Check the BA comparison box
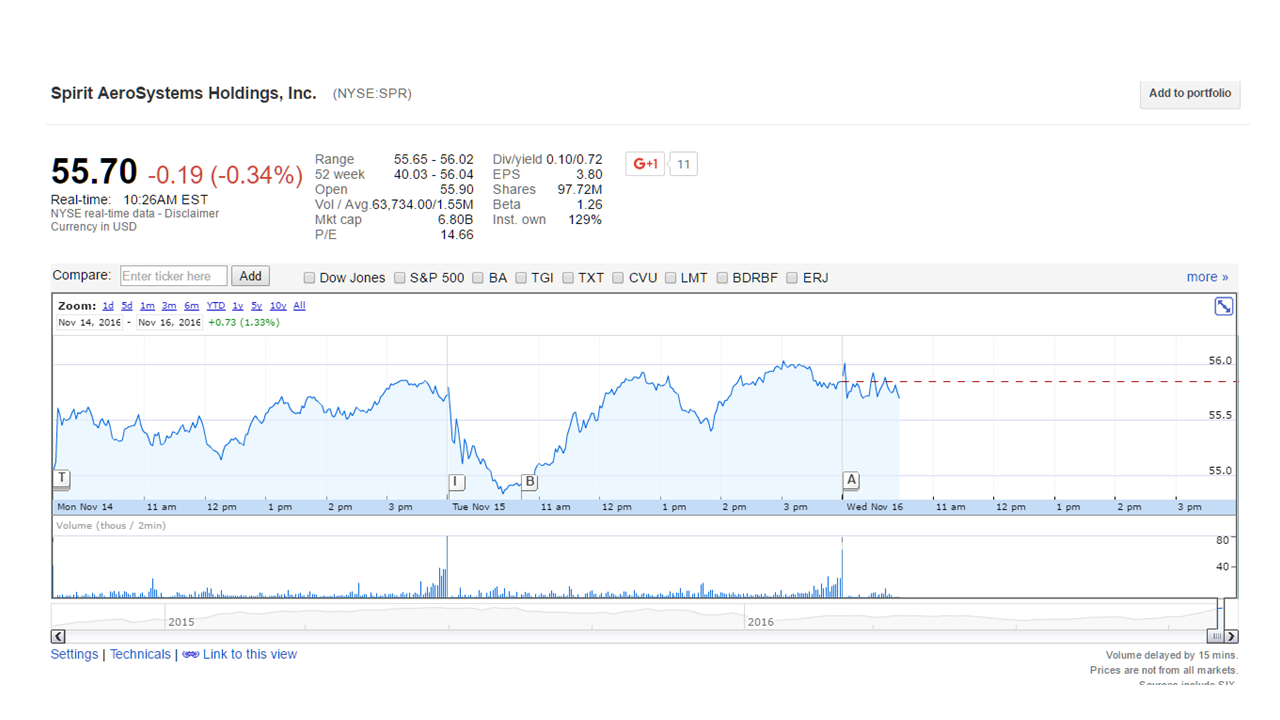 (478, 278)
